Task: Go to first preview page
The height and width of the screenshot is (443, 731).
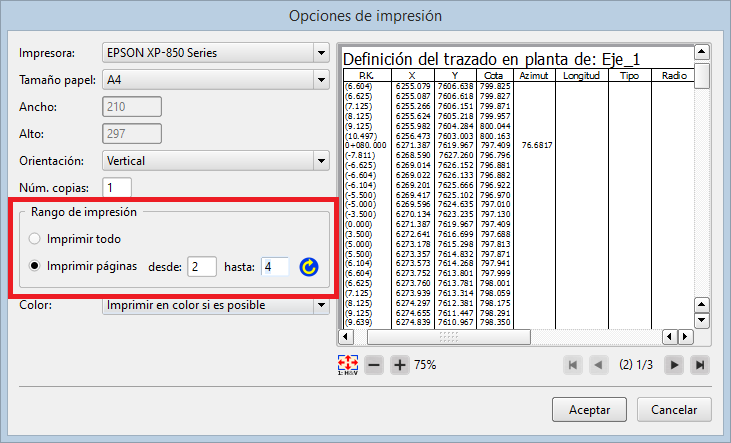Action: click(x=573, y=365)
